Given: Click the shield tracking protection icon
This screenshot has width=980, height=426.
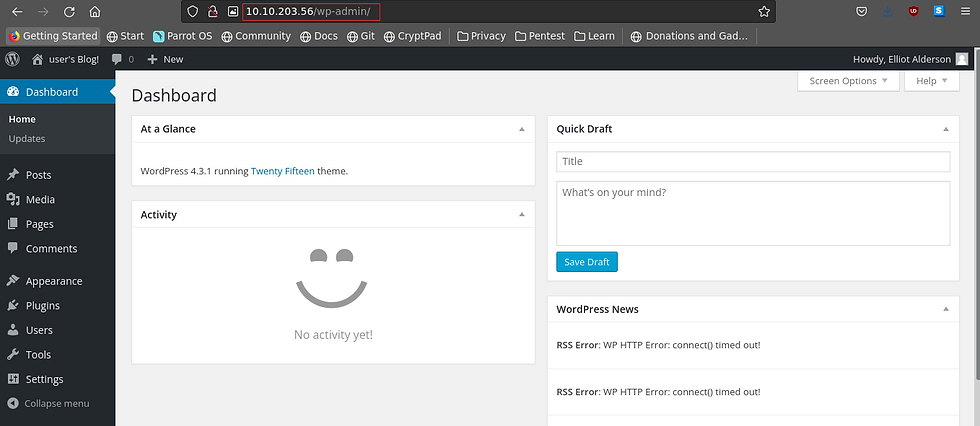Looking at the screenshot, I should pos(193,11).
